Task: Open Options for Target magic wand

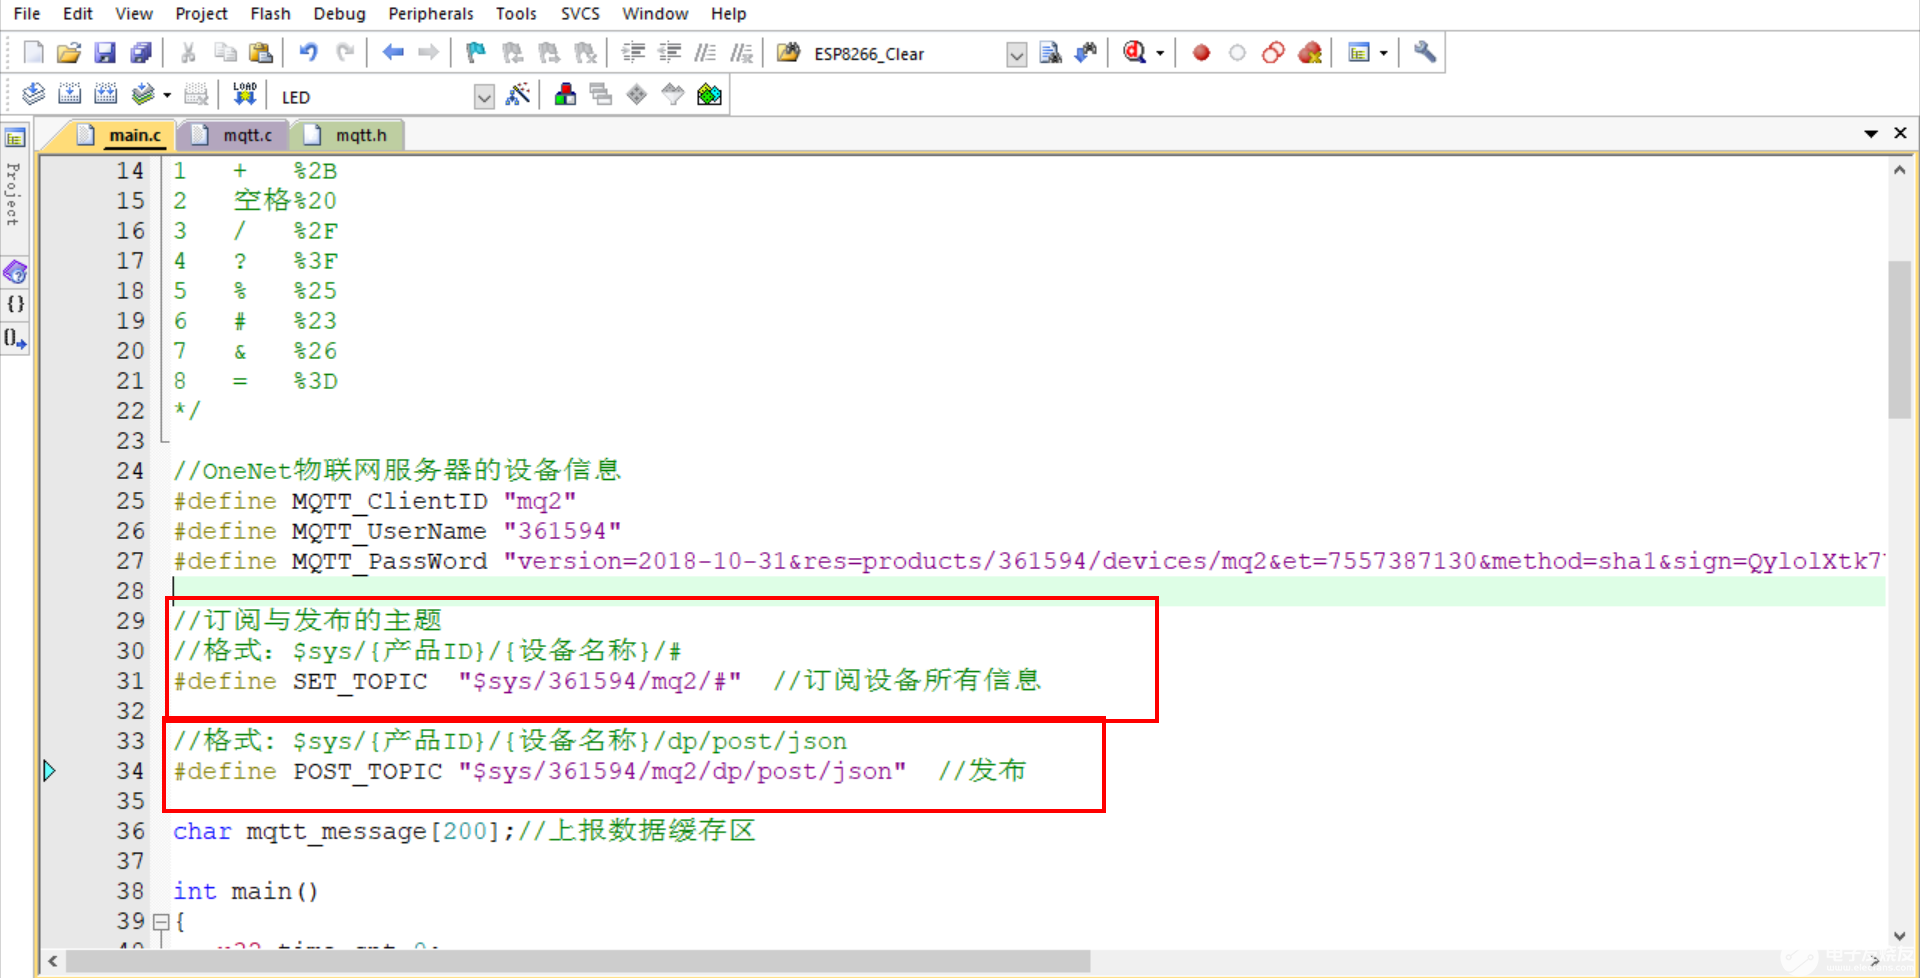Action: click(518, 95)
